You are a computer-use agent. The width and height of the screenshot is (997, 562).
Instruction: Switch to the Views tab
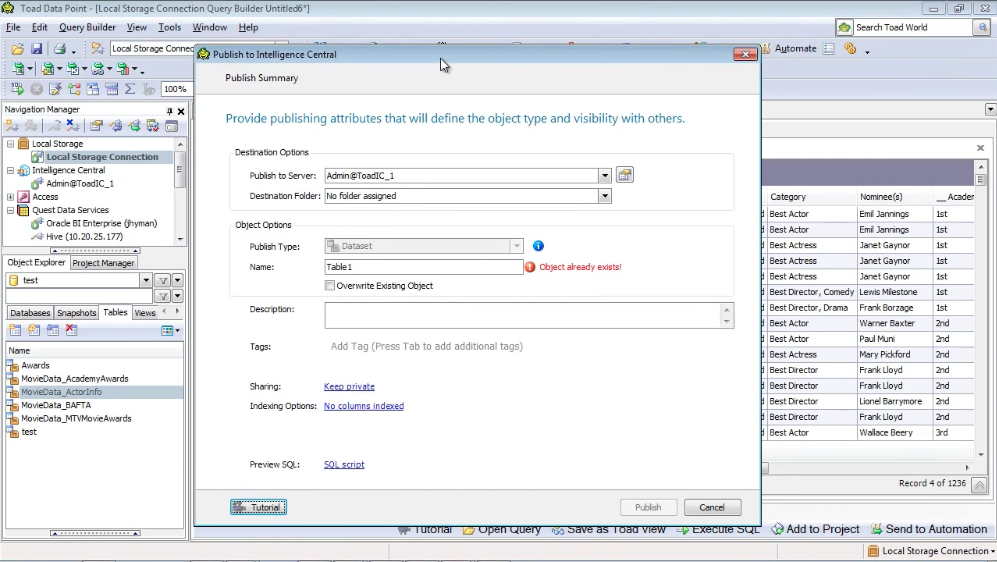pos(144,313)
